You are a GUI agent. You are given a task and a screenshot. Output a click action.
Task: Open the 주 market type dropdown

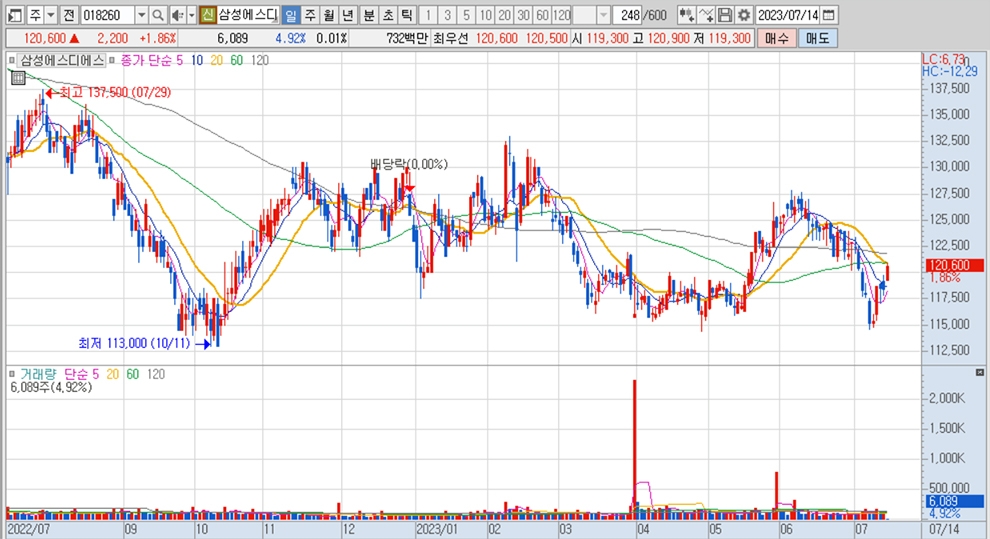(x=51, y=15)
